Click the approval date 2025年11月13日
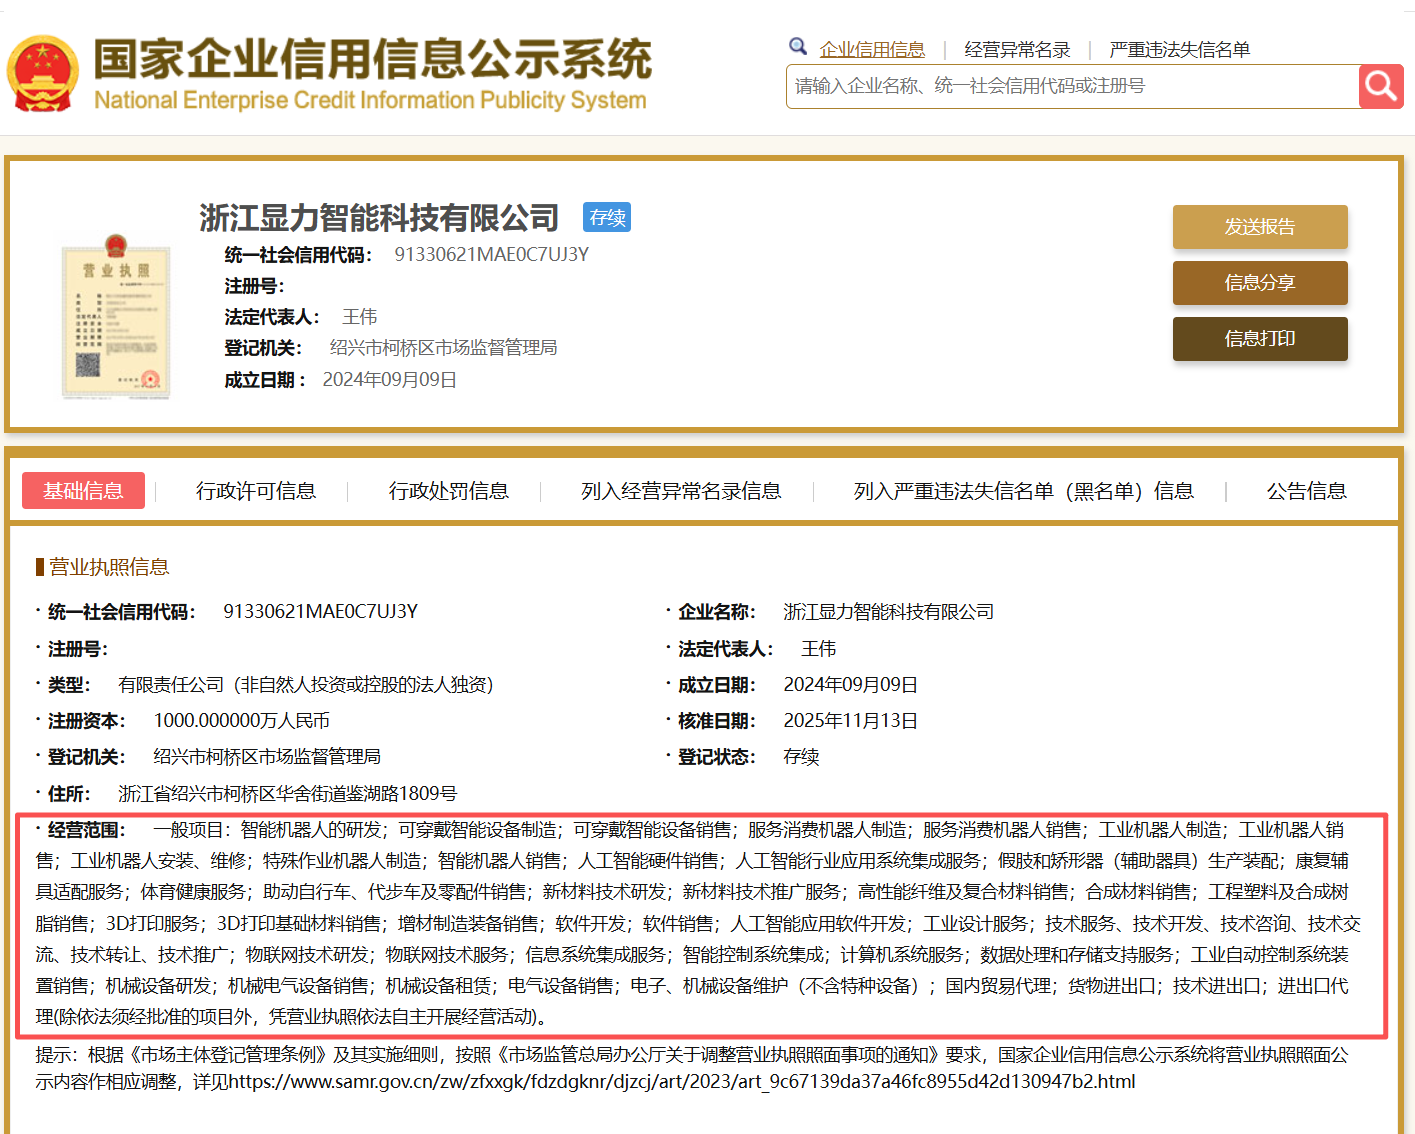 click(x=851, y=721)
